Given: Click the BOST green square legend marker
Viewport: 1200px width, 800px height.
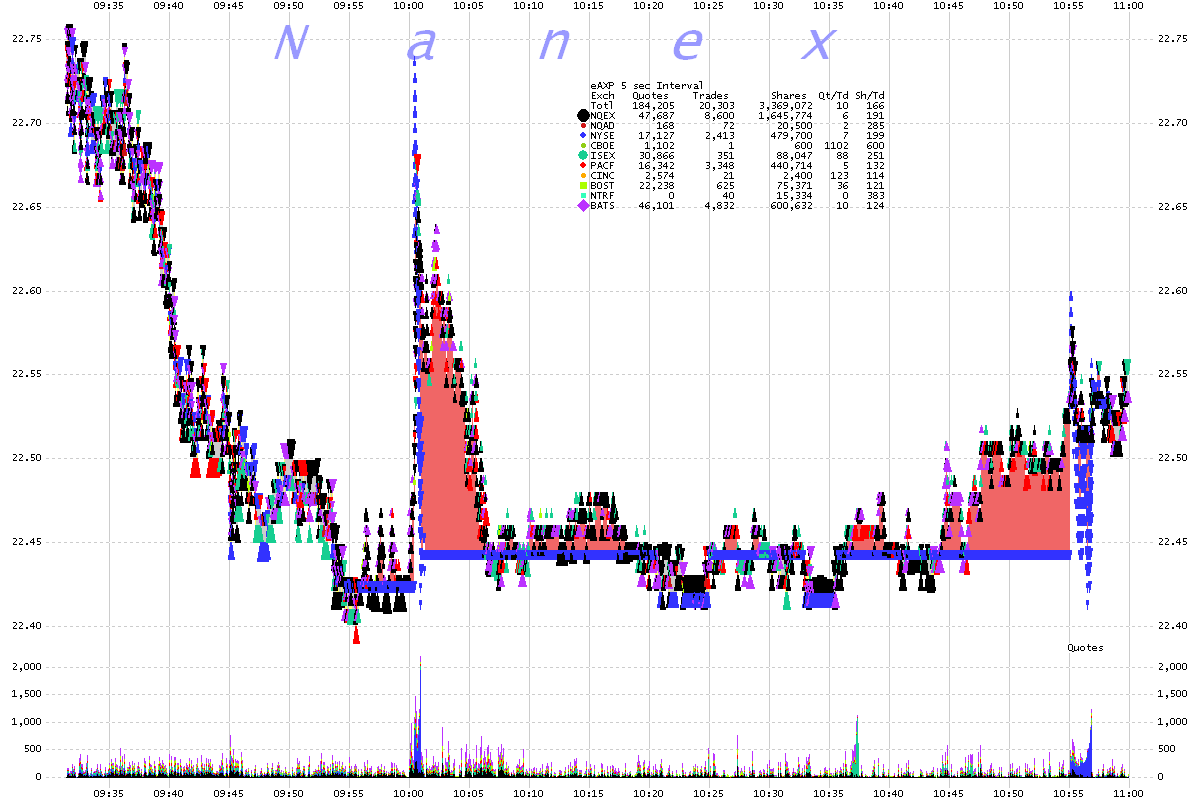Looking at the screenshot, I should pos(582,185).
